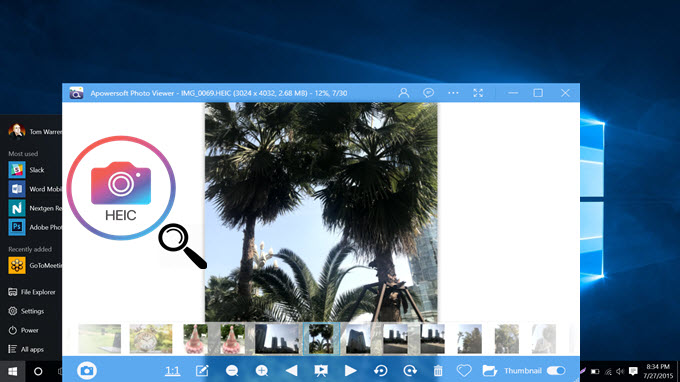This screenshot has height=382, width=680.
Task: Select the second pink cone thumbnail
Action: pyautogui.click(x=232, y=339)
